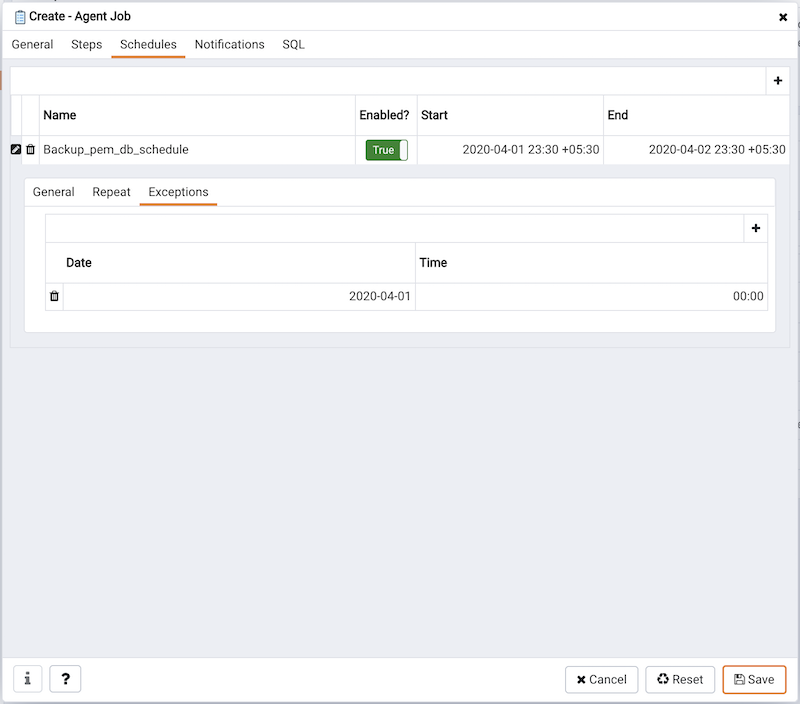The height and width of the screenshot is (704, 800).
Task: Open the question mark help button
Action: pyautogui.click(x=65, y=679)
